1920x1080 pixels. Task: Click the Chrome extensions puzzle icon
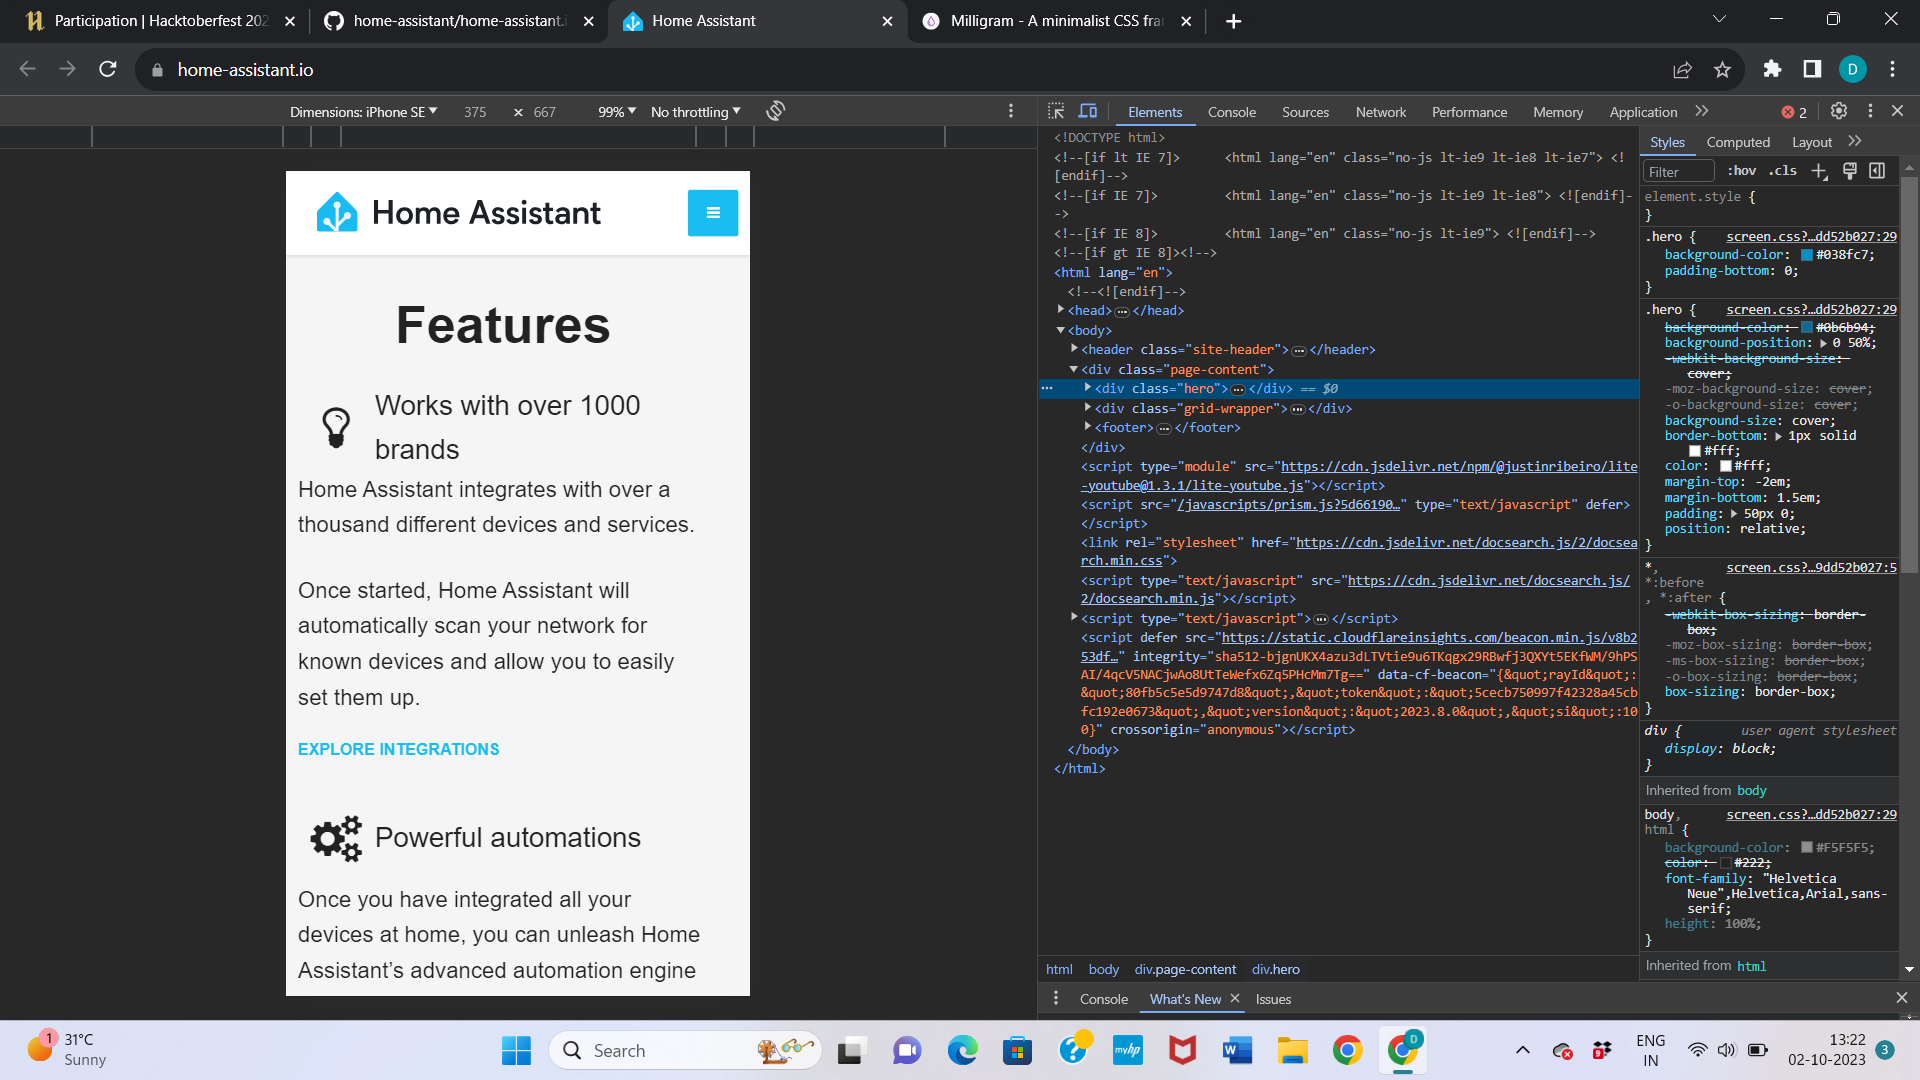(1772, 69)
